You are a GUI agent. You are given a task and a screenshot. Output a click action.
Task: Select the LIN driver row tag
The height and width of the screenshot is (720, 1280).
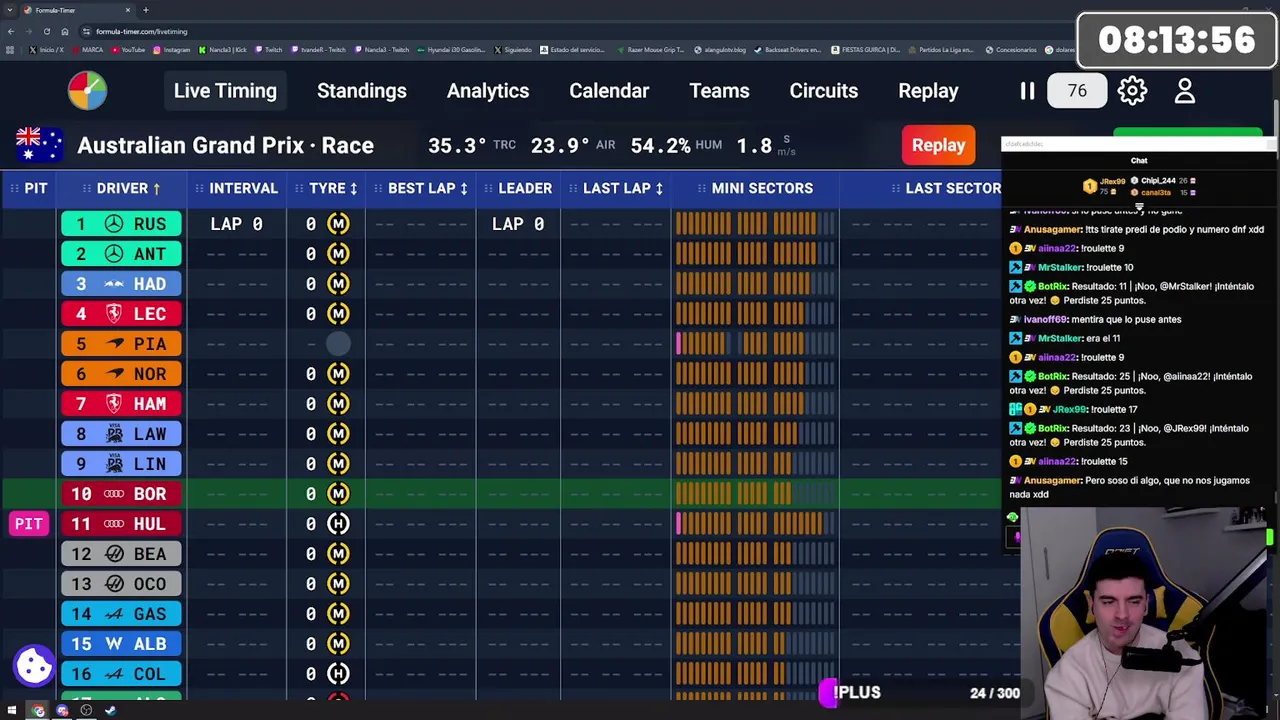(x=121, y=464)
